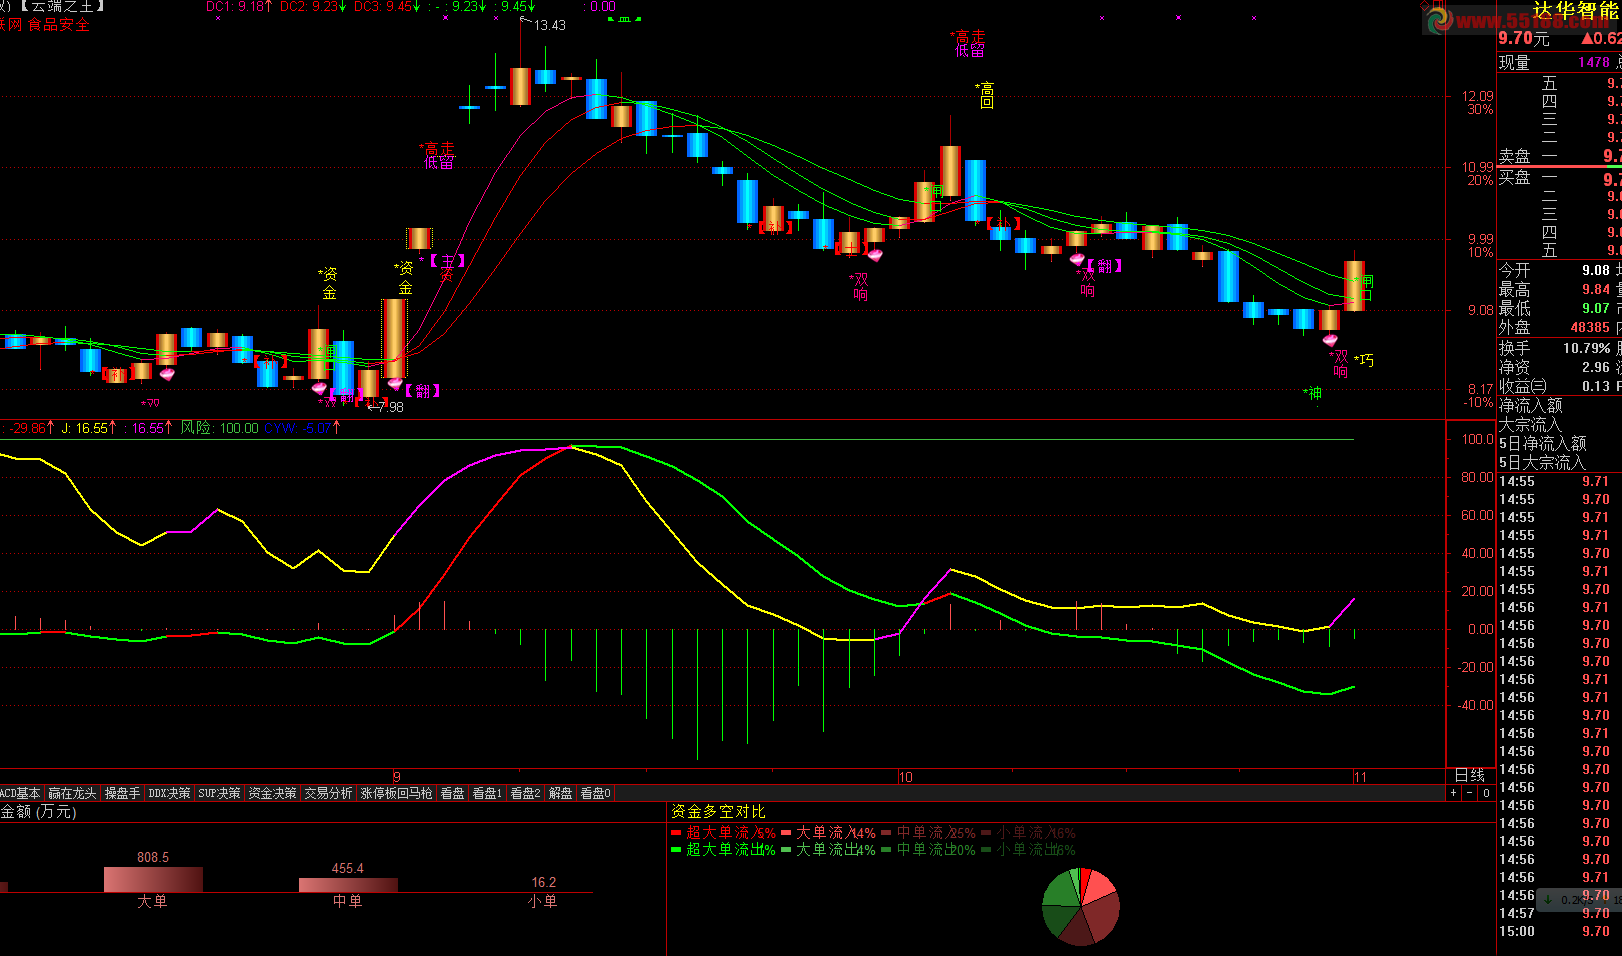Click the 日线 period selector
This screenshot has width=1622, height=956.
1470,776
